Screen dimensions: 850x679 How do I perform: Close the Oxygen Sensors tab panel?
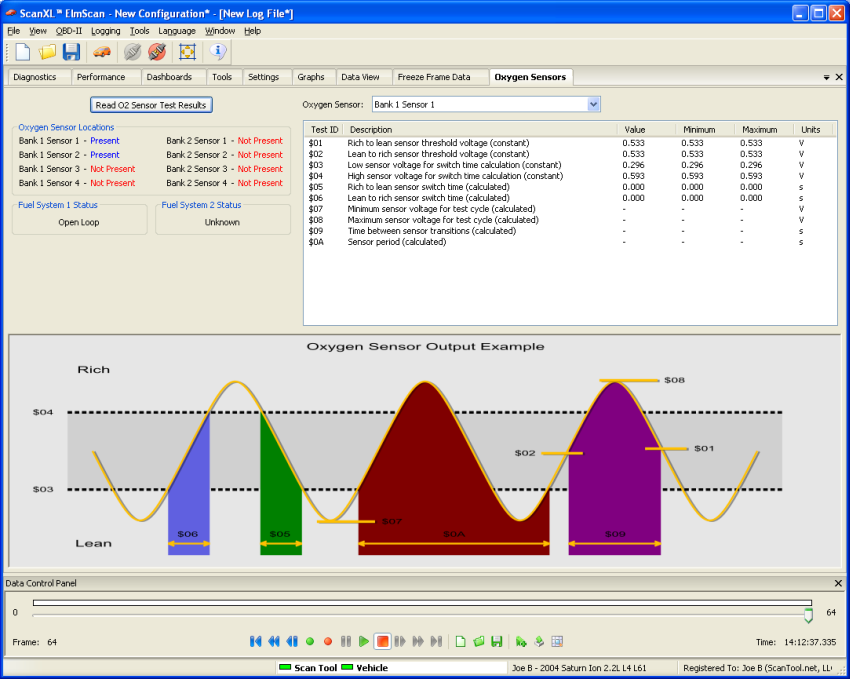pos(839,77)
